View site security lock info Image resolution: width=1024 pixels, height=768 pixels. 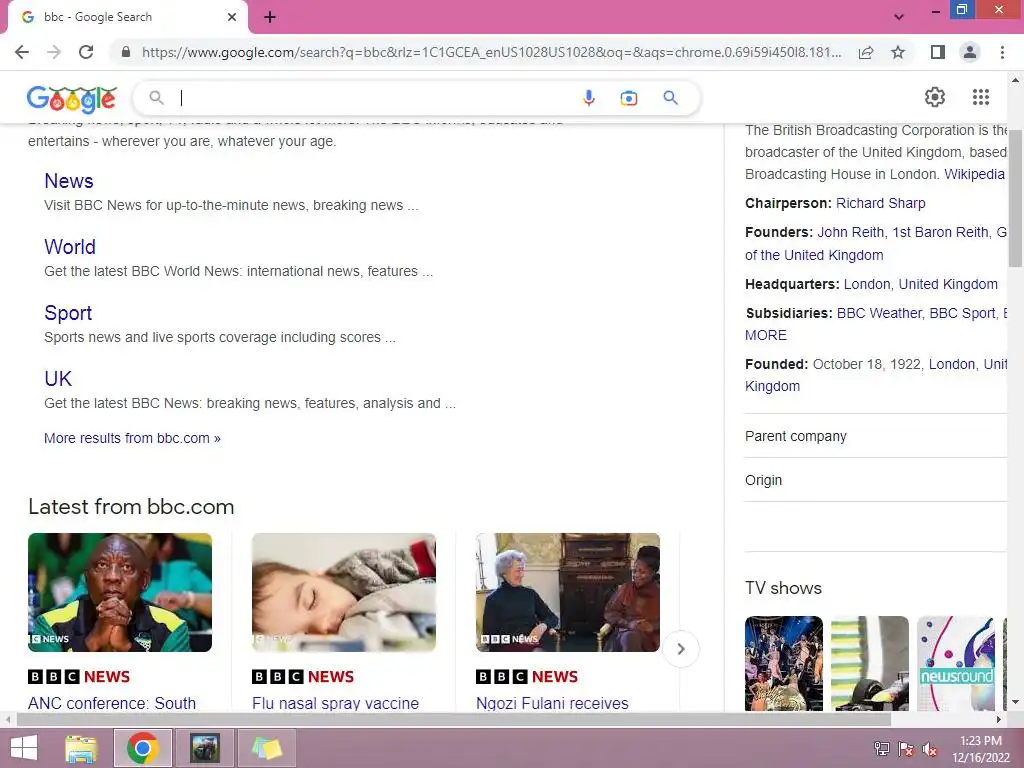pos(126,52)
